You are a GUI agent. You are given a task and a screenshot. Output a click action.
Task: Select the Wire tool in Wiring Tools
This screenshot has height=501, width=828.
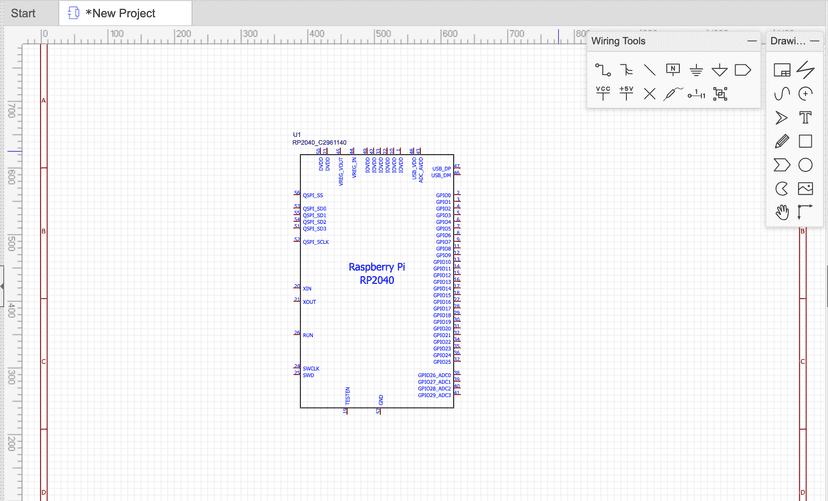pyautogui.click(x=602, y=69)
